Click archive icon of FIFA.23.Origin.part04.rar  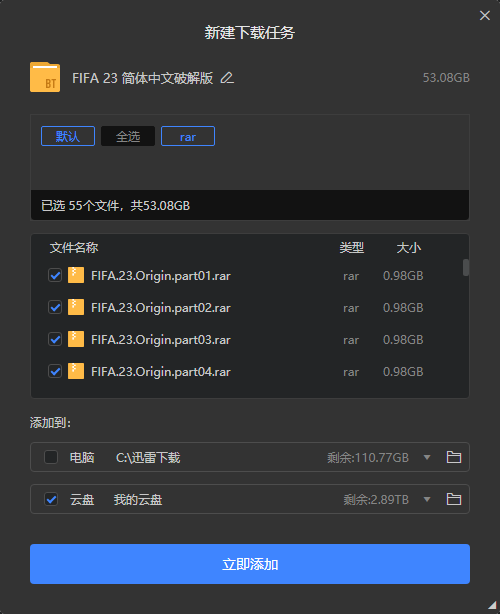tap(76, 371)
